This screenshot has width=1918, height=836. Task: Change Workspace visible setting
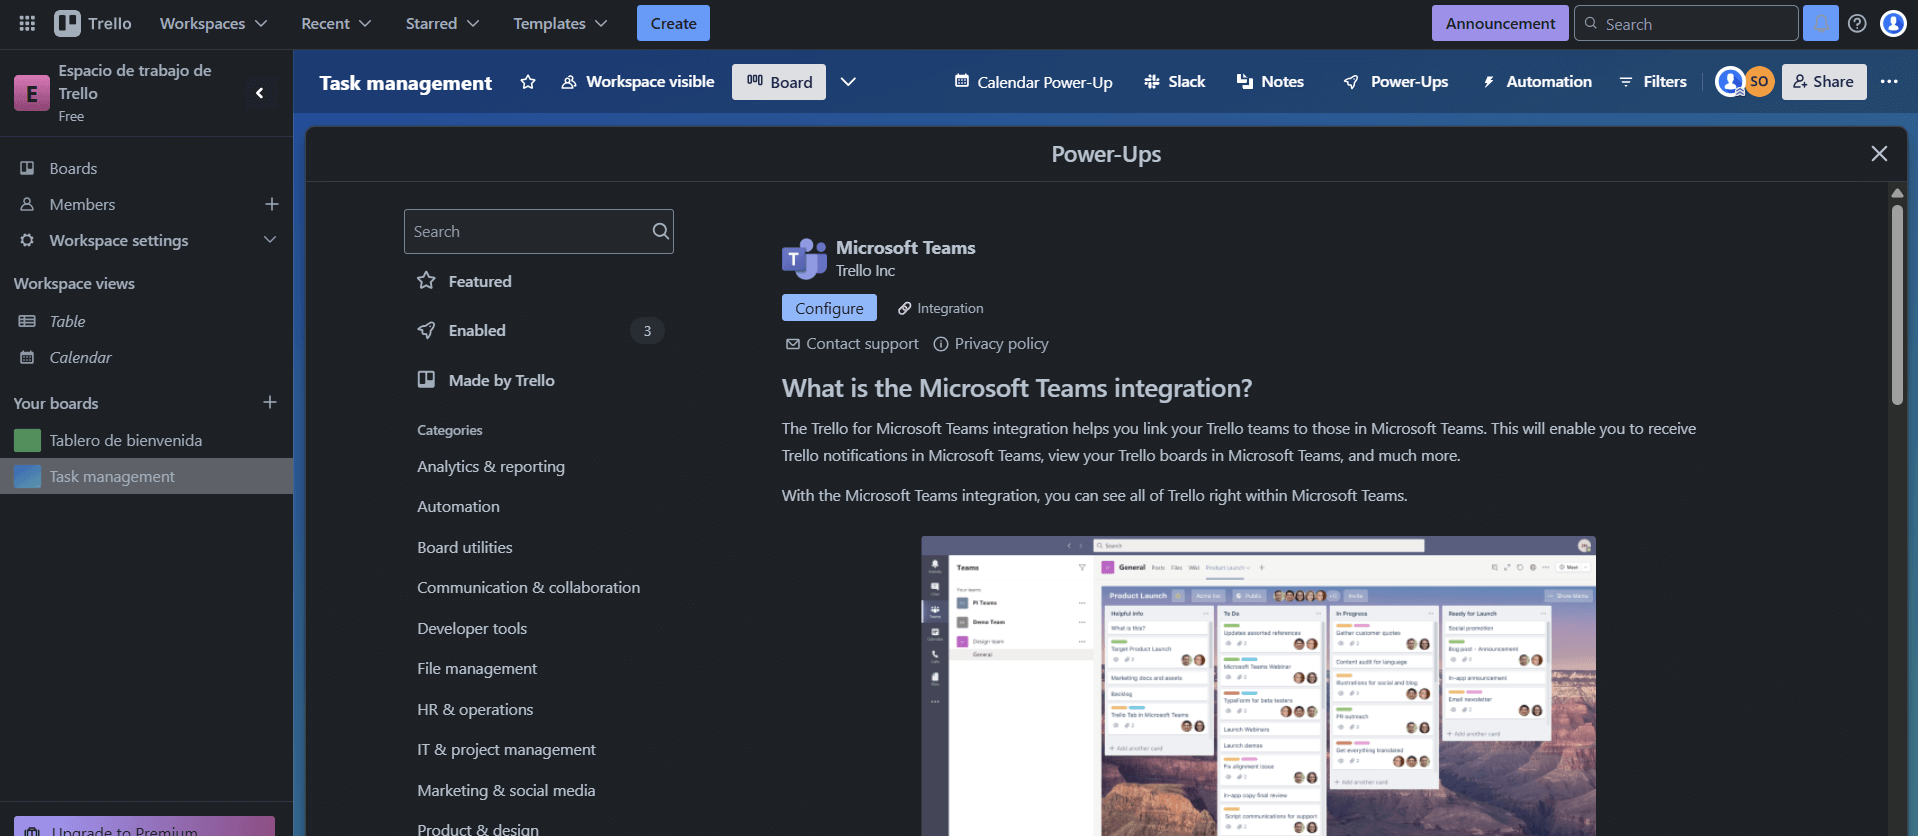[638, 82]
